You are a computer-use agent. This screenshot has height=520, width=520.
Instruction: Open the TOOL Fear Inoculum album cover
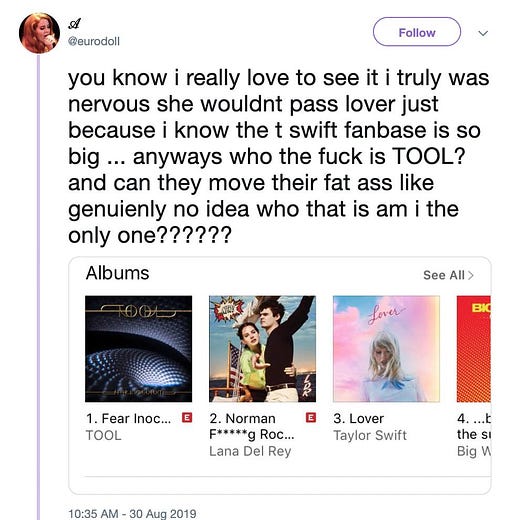coord(139,349)
